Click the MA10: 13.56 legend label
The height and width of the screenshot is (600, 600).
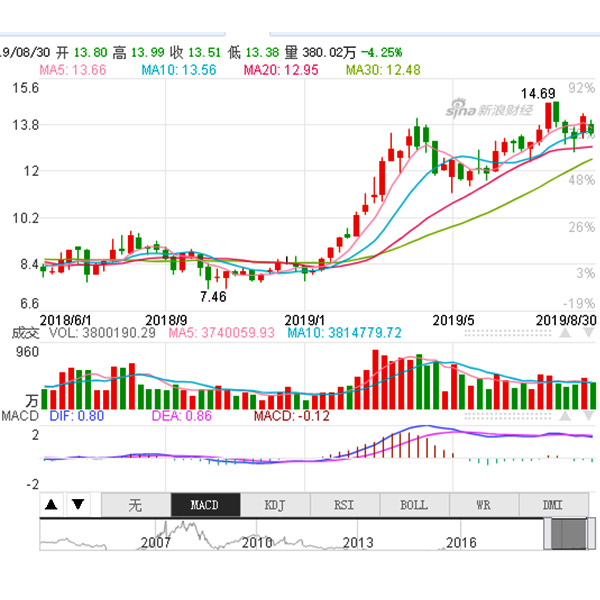click(179, 70)
